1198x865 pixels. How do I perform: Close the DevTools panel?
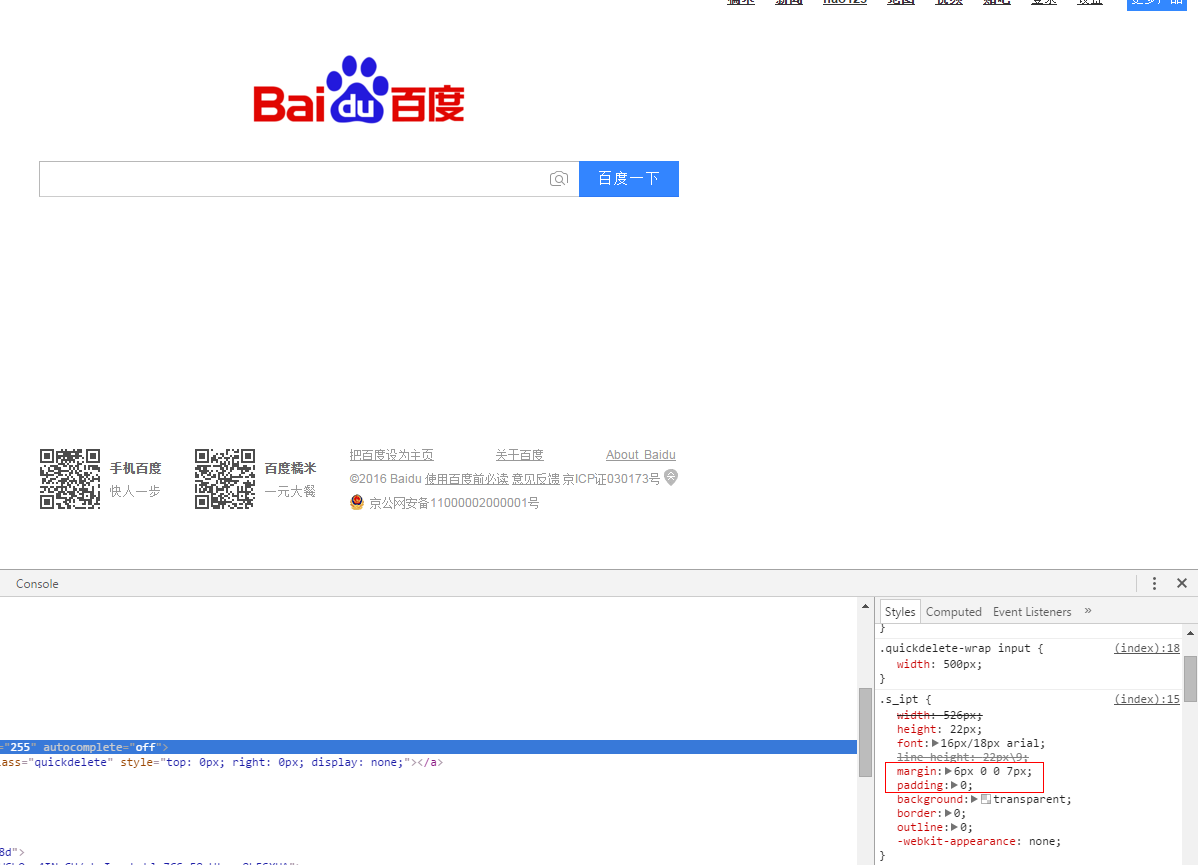click(x=1182, y=583)
